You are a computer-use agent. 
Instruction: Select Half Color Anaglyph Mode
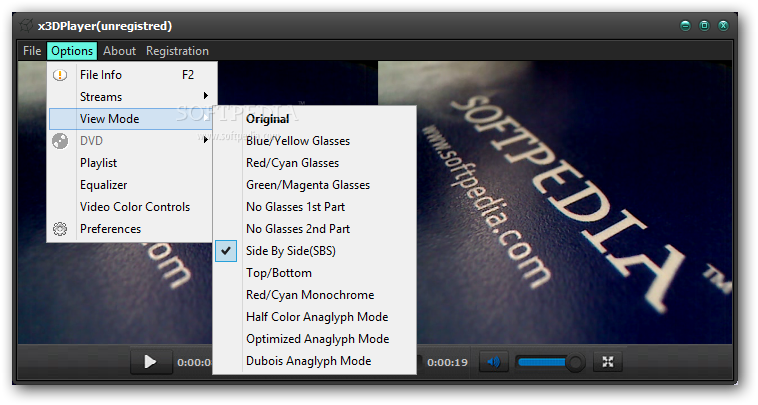(314, 317)
